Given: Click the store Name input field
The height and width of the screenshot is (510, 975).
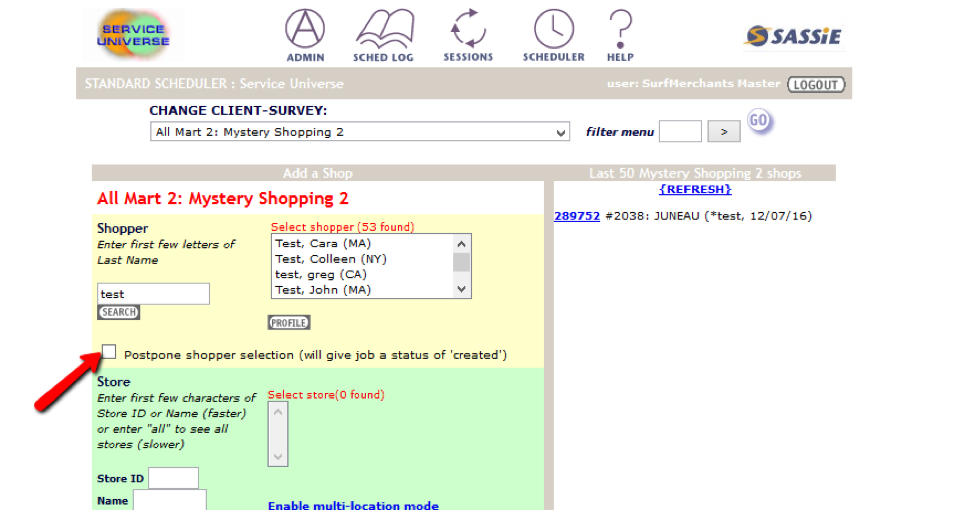Looking at the screenshot, I should (170, 501).
